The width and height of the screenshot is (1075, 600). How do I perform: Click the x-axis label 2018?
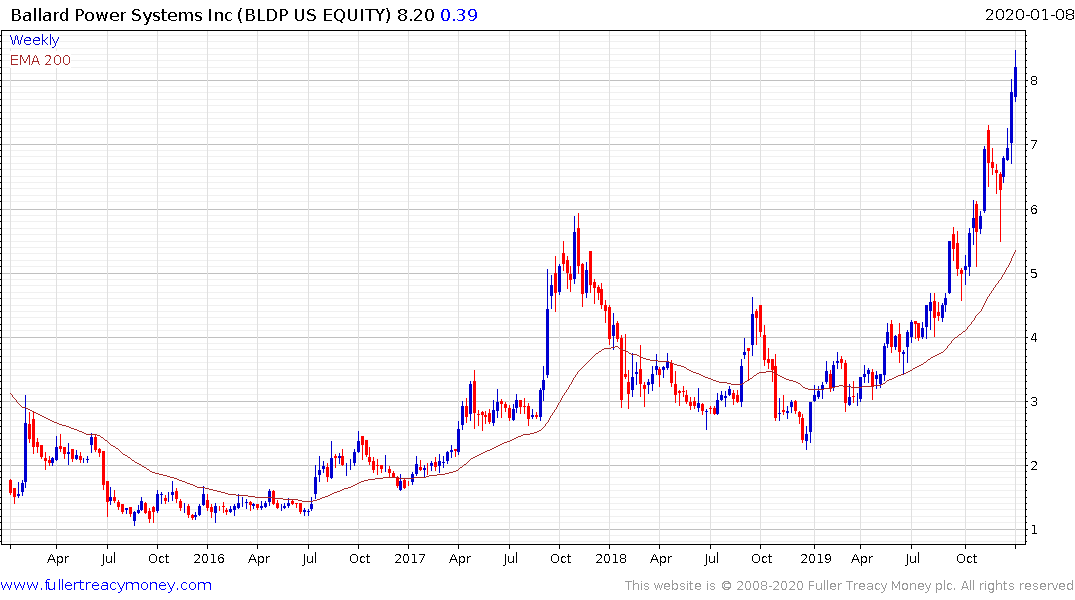point(611,558)
